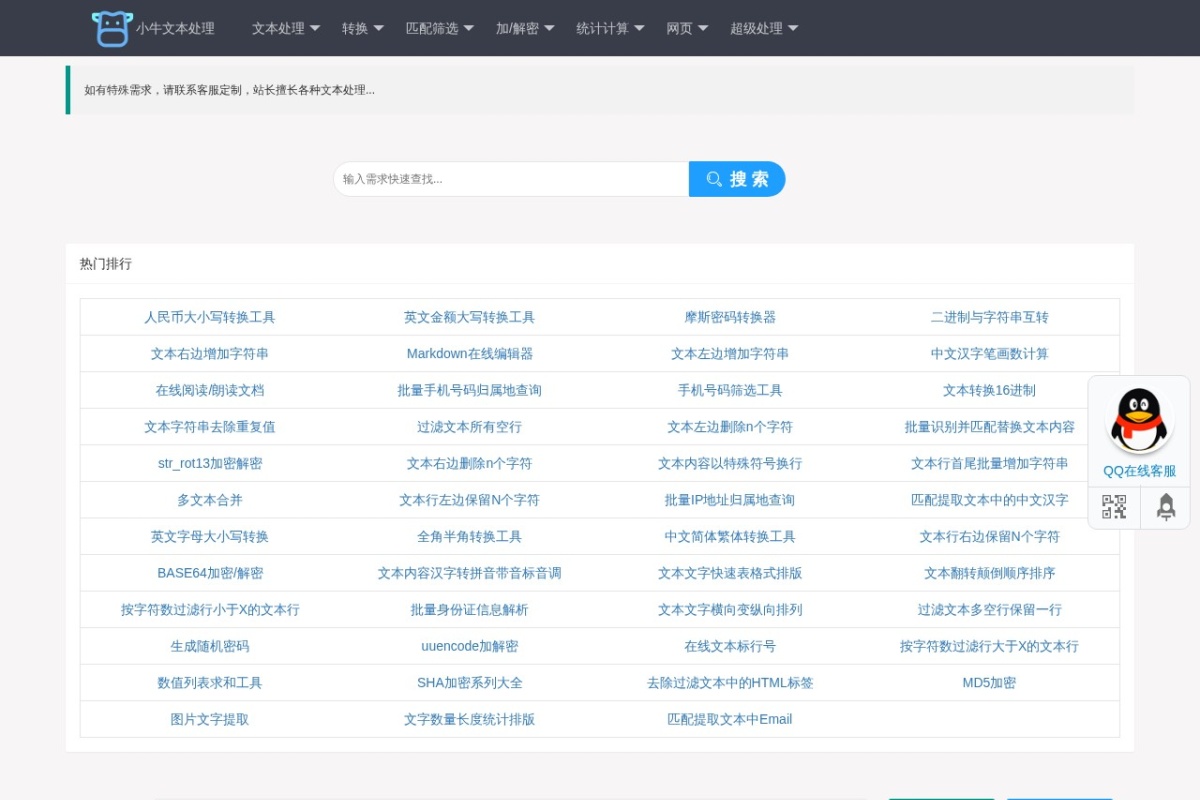Click the magnifier icon in search button
This screenshot has width=1200, height=800.
coord(714,179)
